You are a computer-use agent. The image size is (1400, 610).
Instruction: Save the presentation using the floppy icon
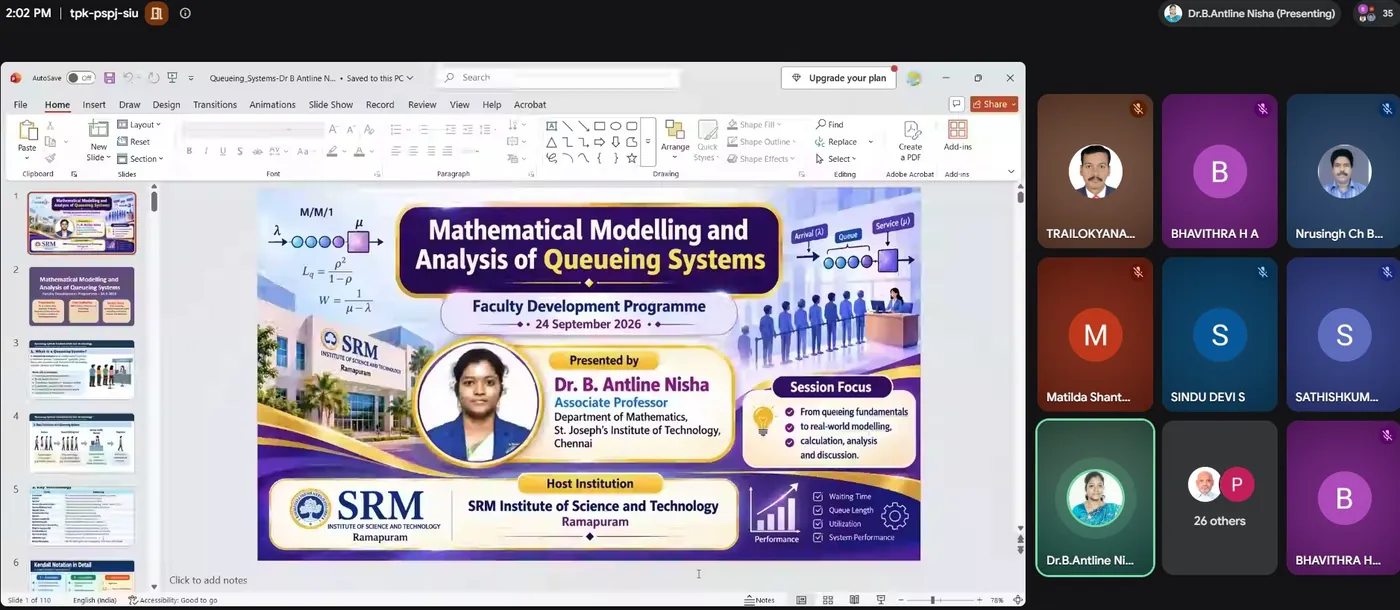pos(109,78)
